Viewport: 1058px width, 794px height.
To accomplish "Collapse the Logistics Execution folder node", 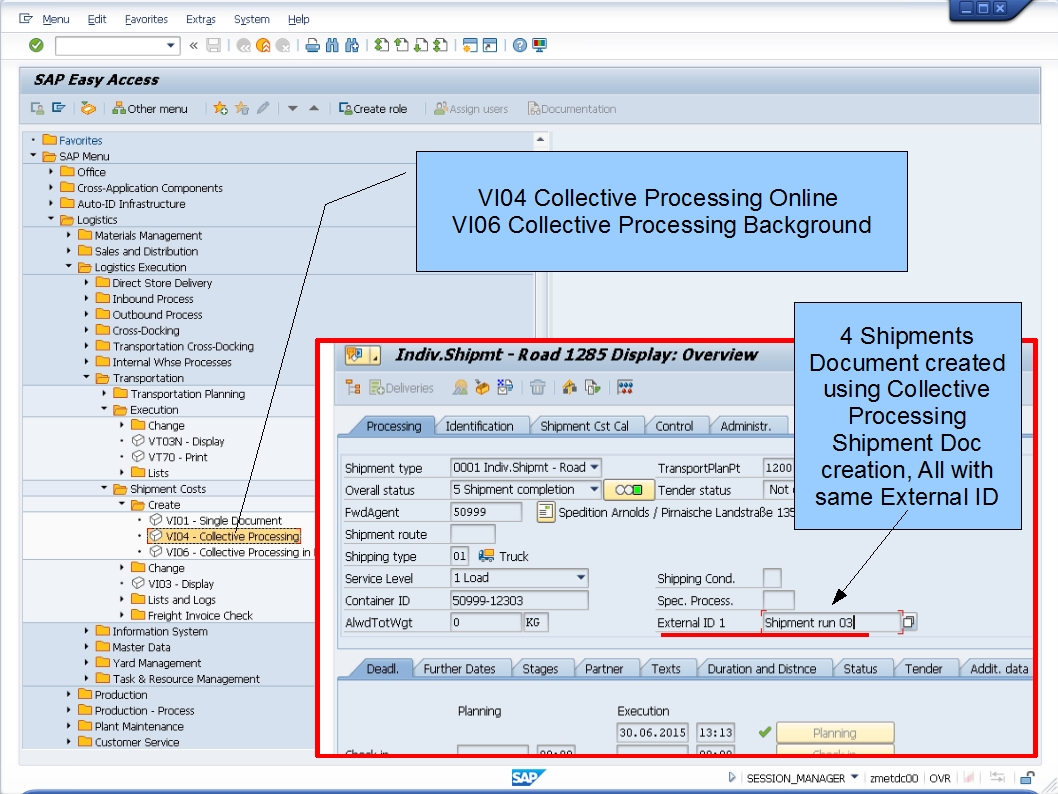I will tap(68, 266).
